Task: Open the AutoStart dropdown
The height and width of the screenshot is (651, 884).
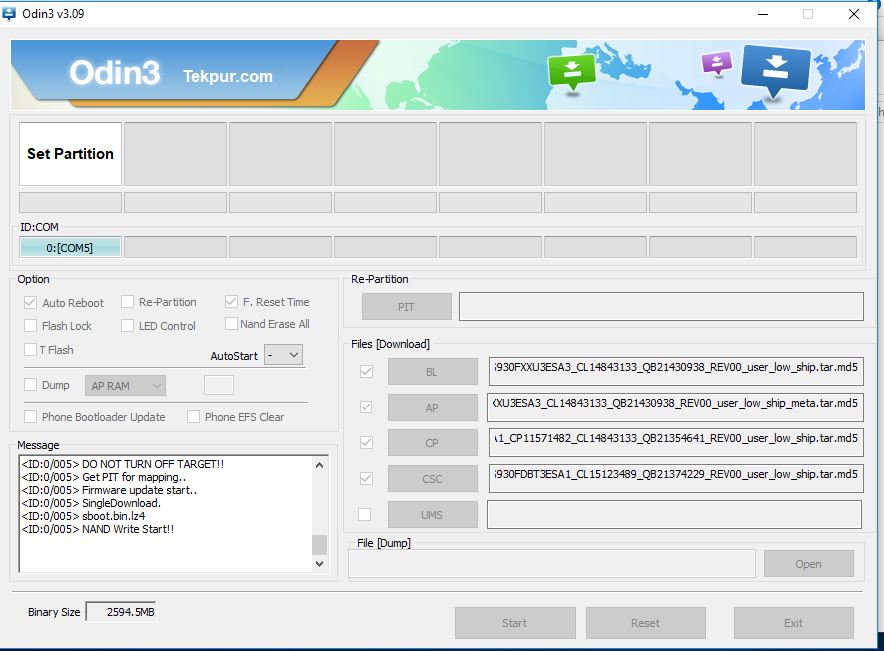Action: coord(284,355)
